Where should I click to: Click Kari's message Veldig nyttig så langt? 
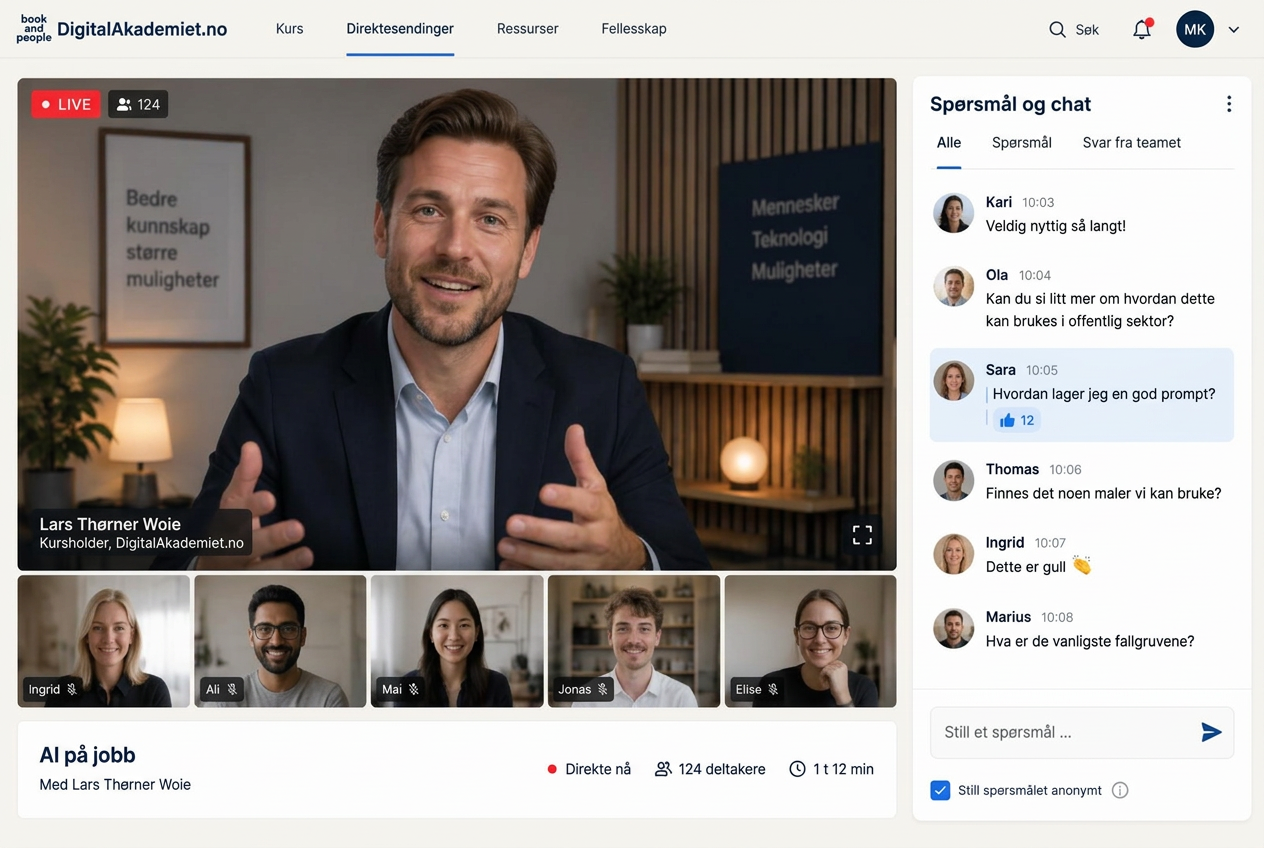point(1056,226)
